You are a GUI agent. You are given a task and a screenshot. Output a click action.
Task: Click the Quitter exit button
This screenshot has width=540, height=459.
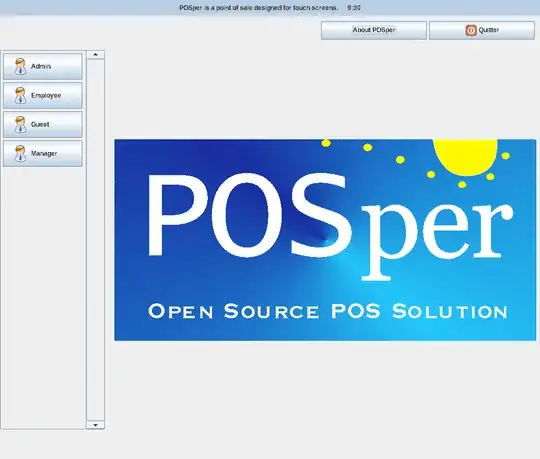click(482, 30)
